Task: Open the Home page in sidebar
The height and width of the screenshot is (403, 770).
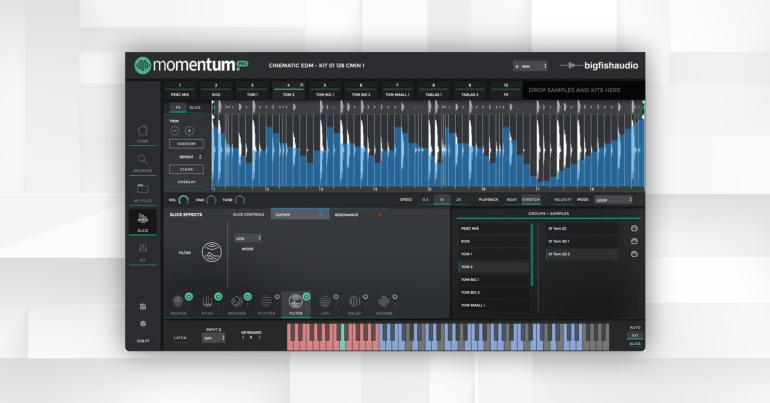Action: pos(143,131)
